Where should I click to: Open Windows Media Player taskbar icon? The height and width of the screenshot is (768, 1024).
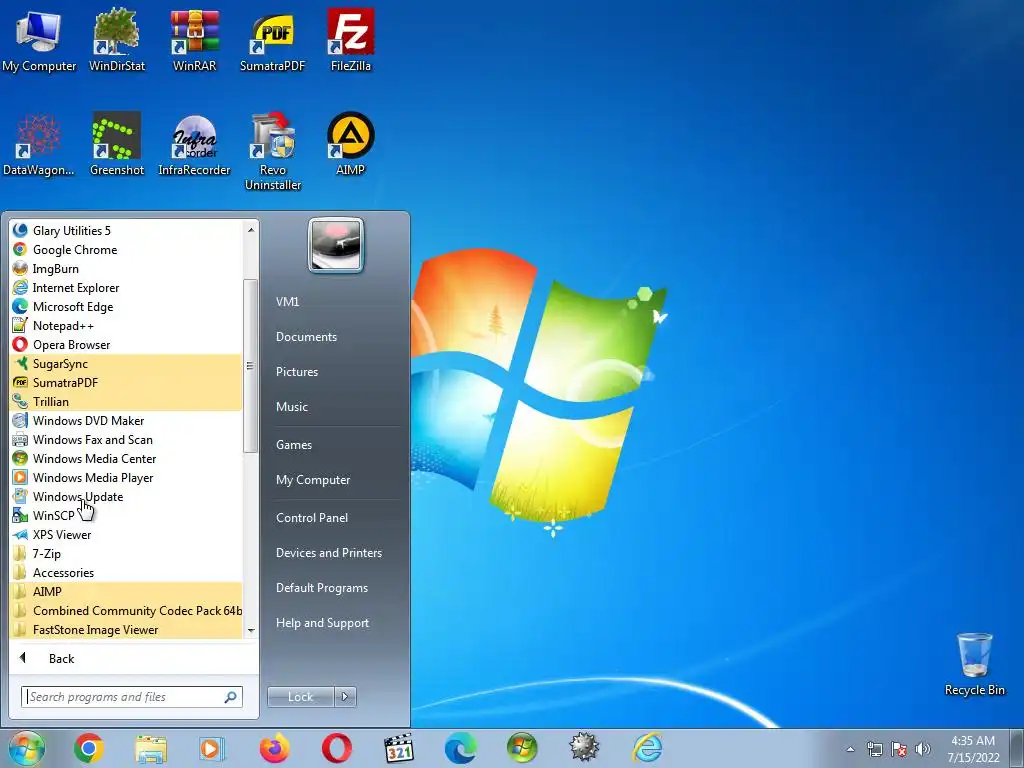(212, 748)
